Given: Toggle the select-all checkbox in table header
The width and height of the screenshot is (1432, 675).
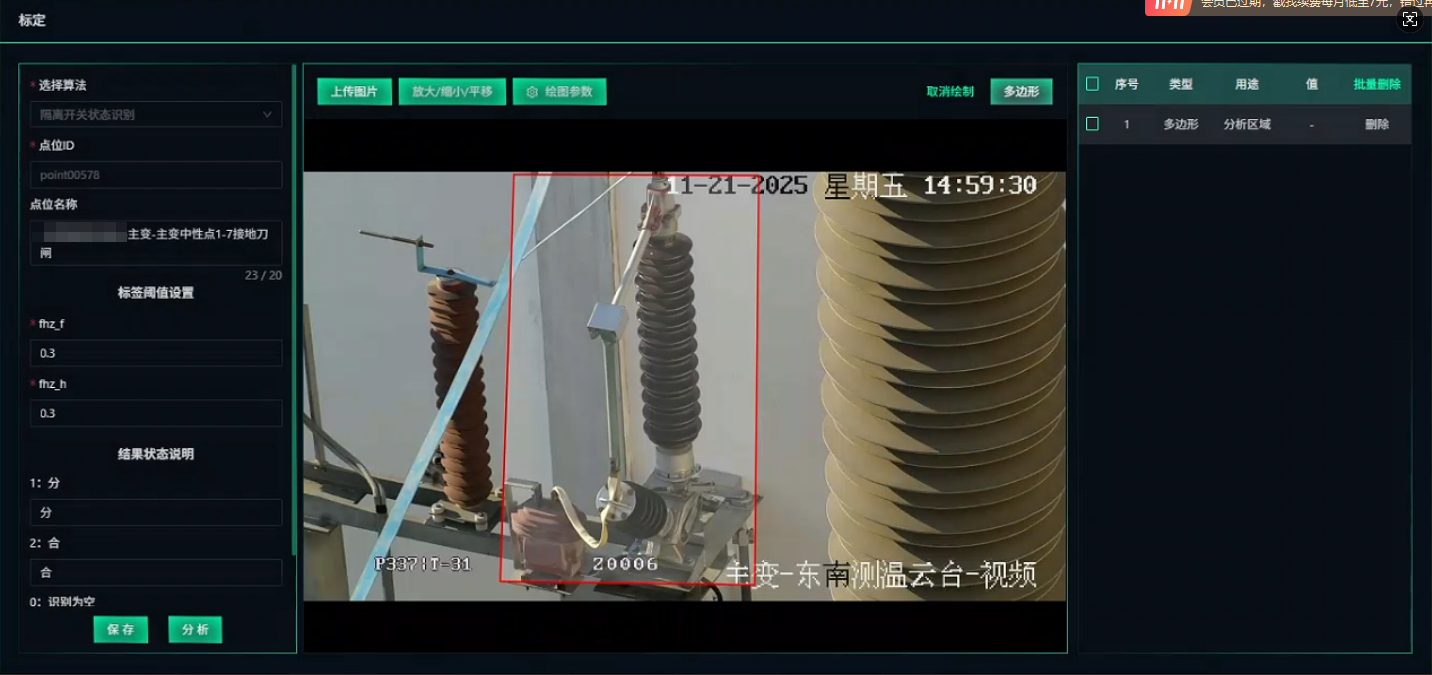Looking at the screenshot, I should tap(1092, 84).
